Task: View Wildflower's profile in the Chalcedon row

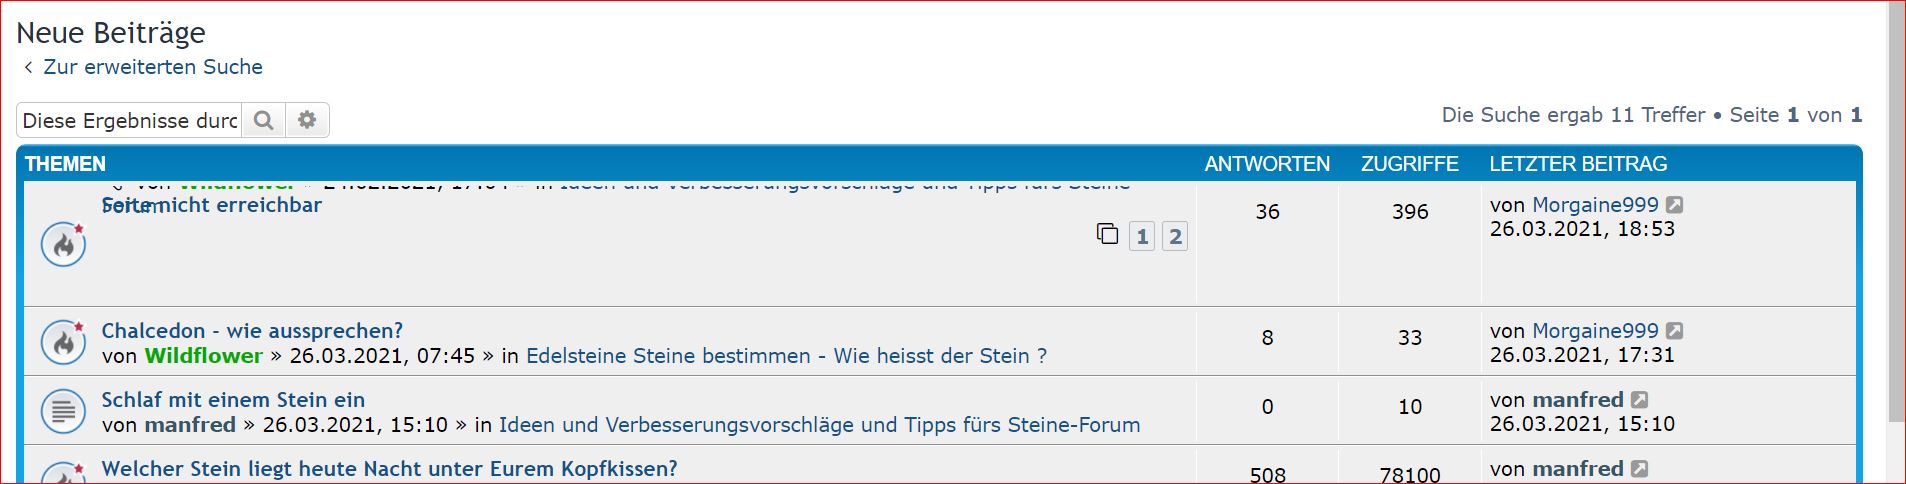Action: [204, 356]
